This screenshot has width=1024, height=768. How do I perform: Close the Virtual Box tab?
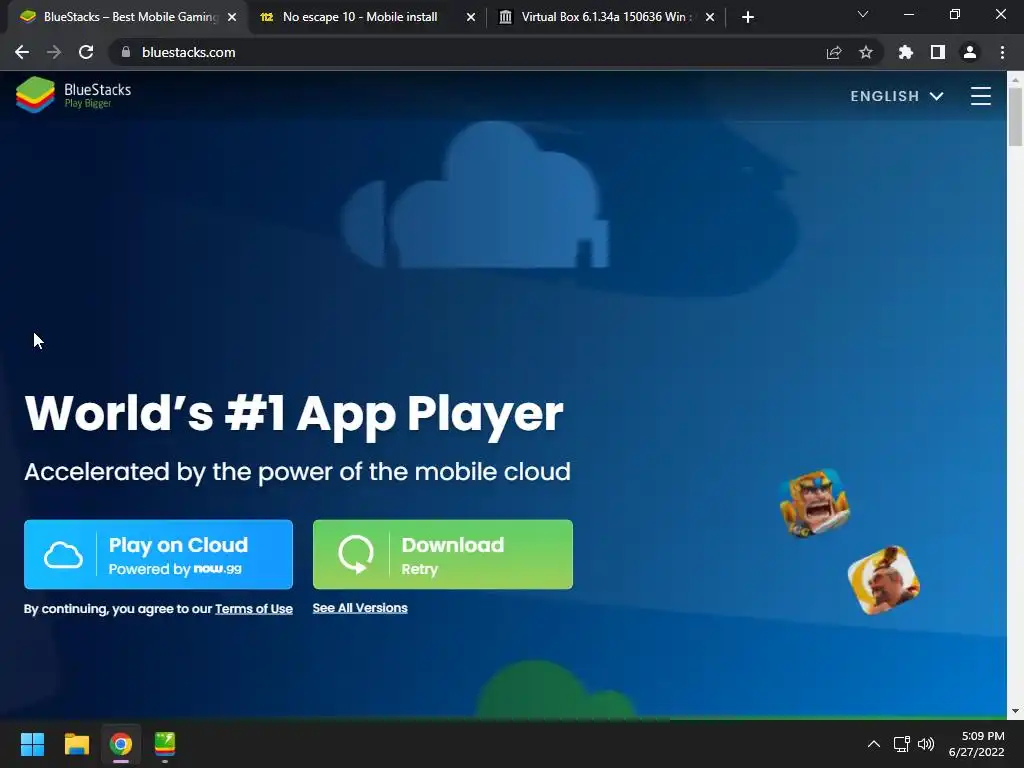(x=710, y=17)
